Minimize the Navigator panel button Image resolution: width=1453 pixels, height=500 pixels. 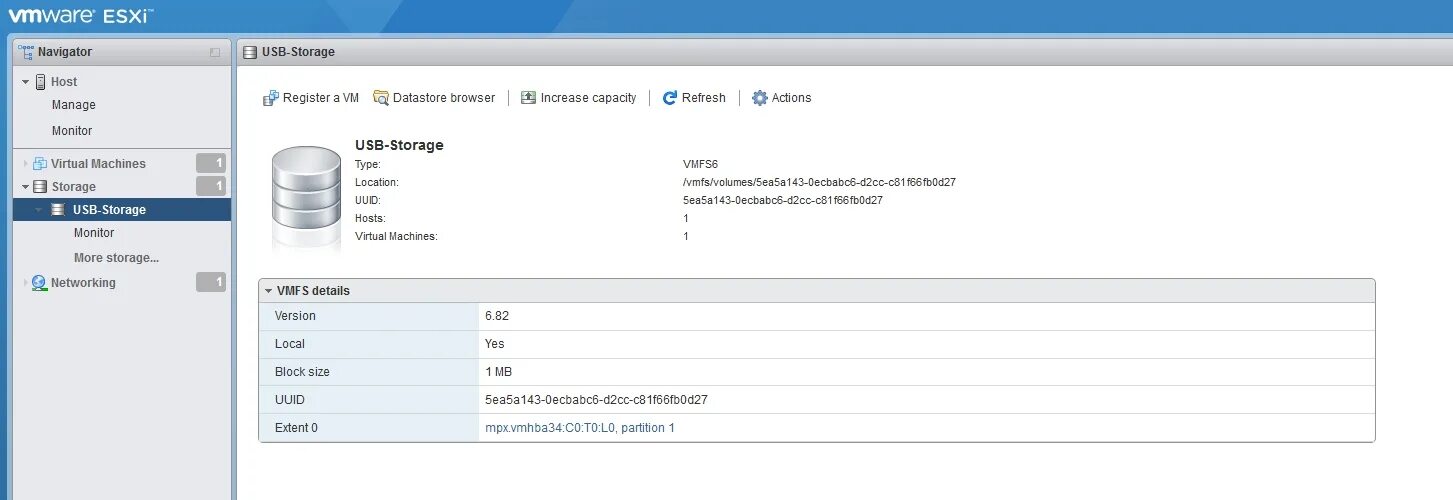point(215,52)
